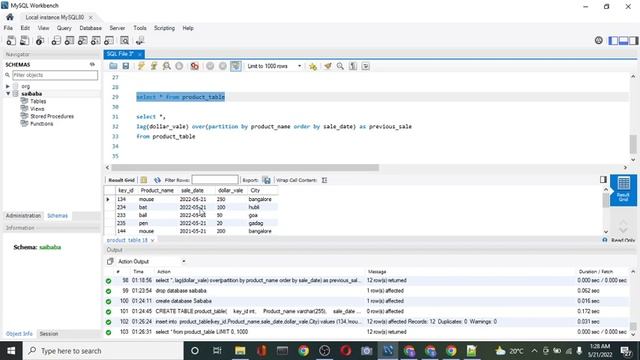Click Windows Start button
Screen dimensions: 640x360
[11, 351]
